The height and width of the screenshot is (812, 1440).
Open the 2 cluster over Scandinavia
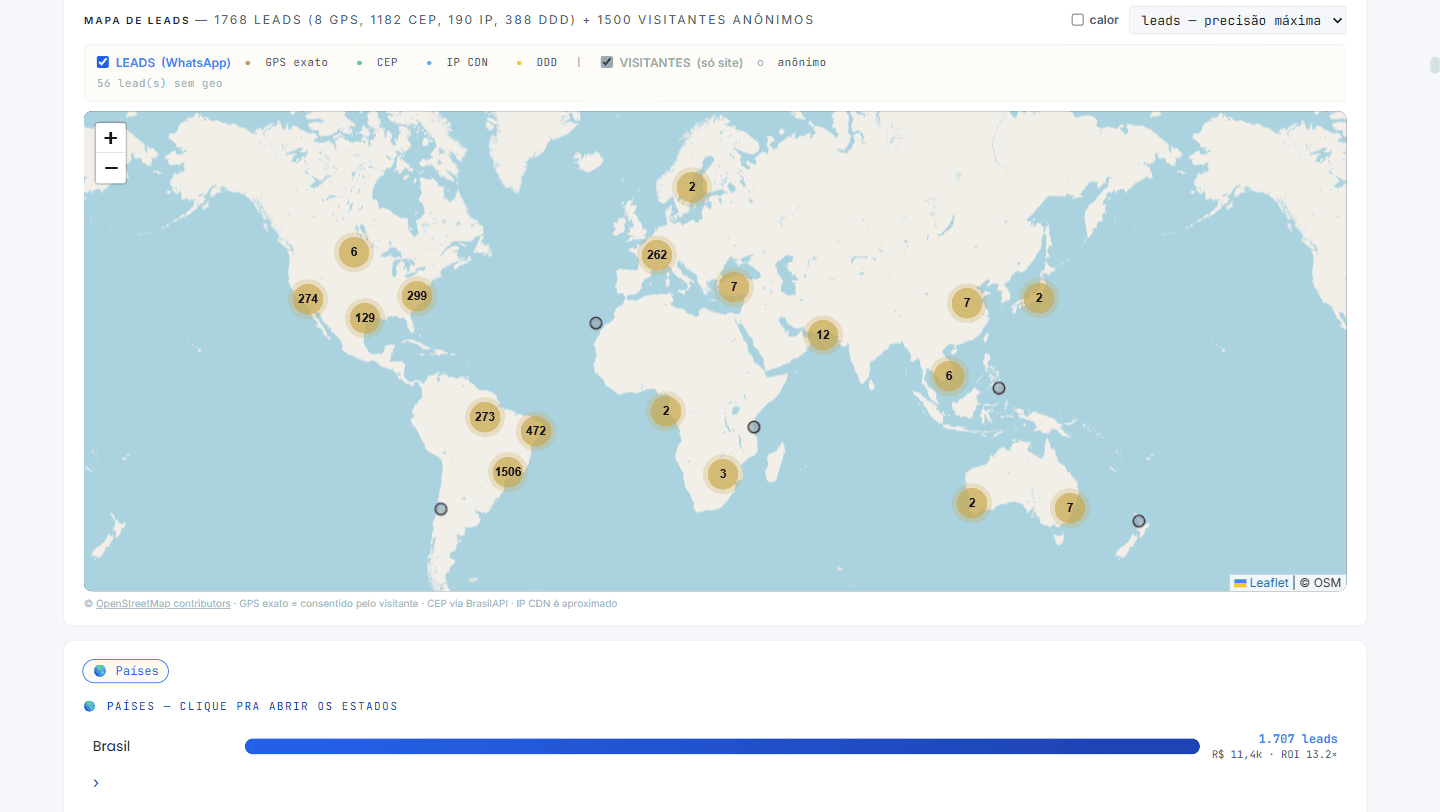coord(692,187)
